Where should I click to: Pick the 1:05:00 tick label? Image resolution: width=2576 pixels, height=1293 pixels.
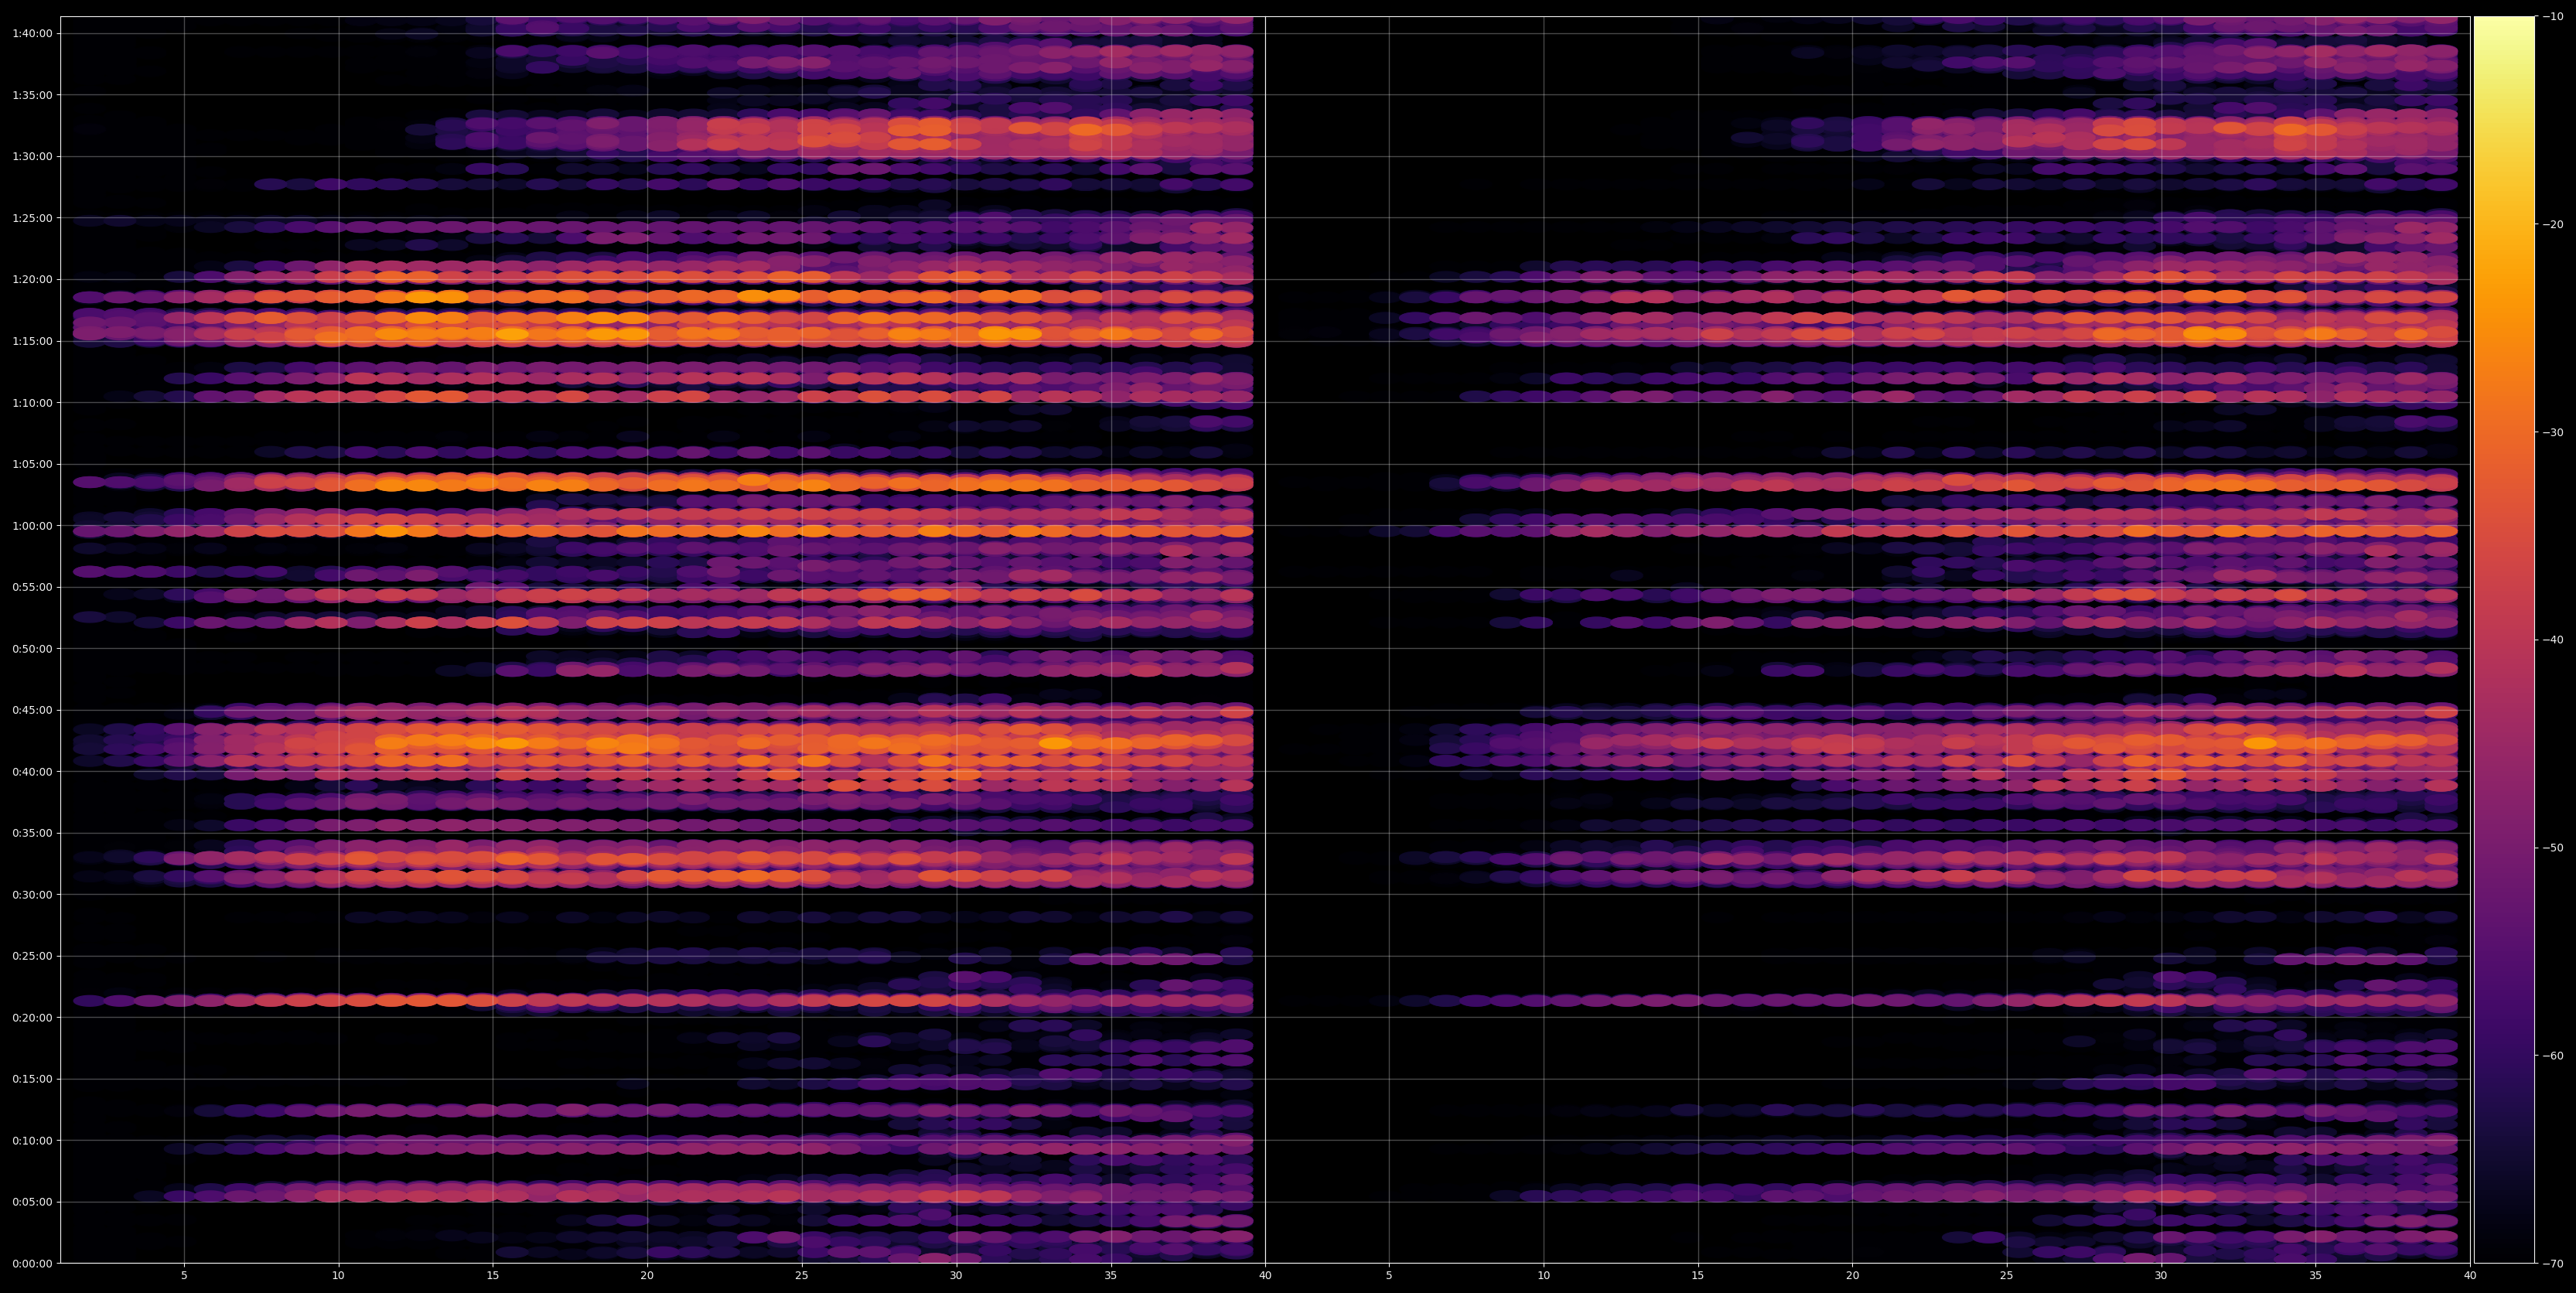click(32, 464)
